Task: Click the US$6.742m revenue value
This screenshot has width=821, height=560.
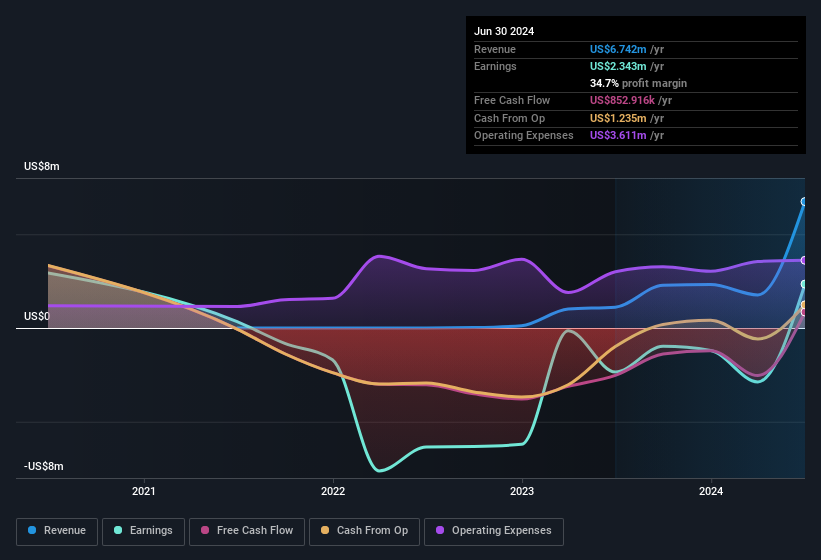Action: tap(618, 49)
